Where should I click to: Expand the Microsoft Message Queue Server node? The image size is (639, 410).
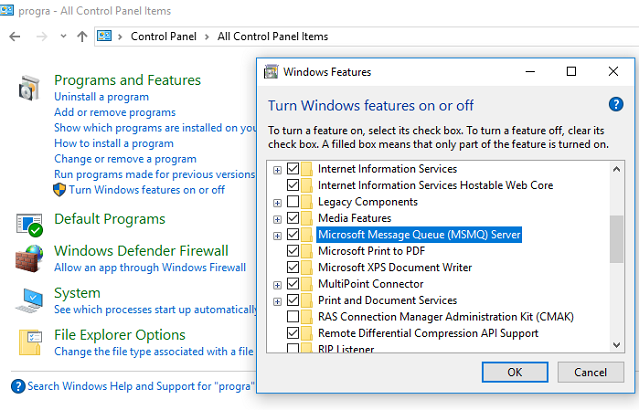point(277,236)
